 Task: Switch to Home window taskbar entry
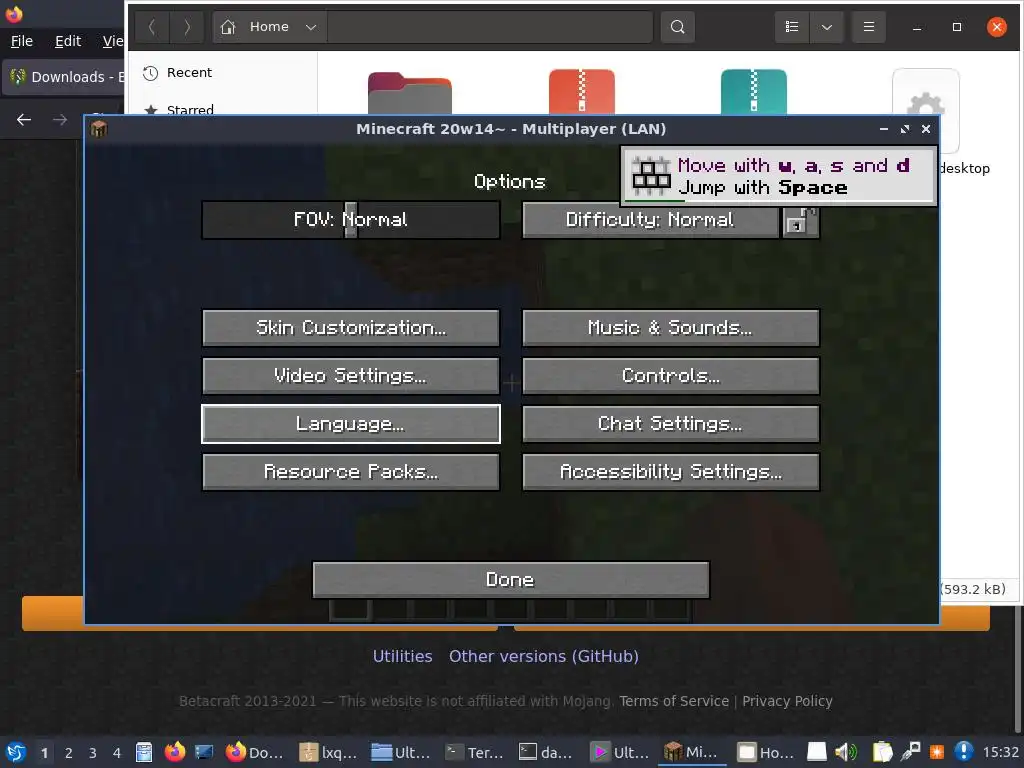coord(765,752)
